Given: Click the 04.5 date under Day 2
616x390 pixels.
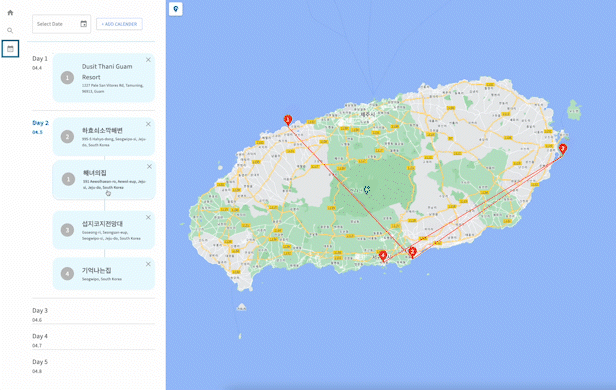Looking at the screenshot, I should [37, 132].
